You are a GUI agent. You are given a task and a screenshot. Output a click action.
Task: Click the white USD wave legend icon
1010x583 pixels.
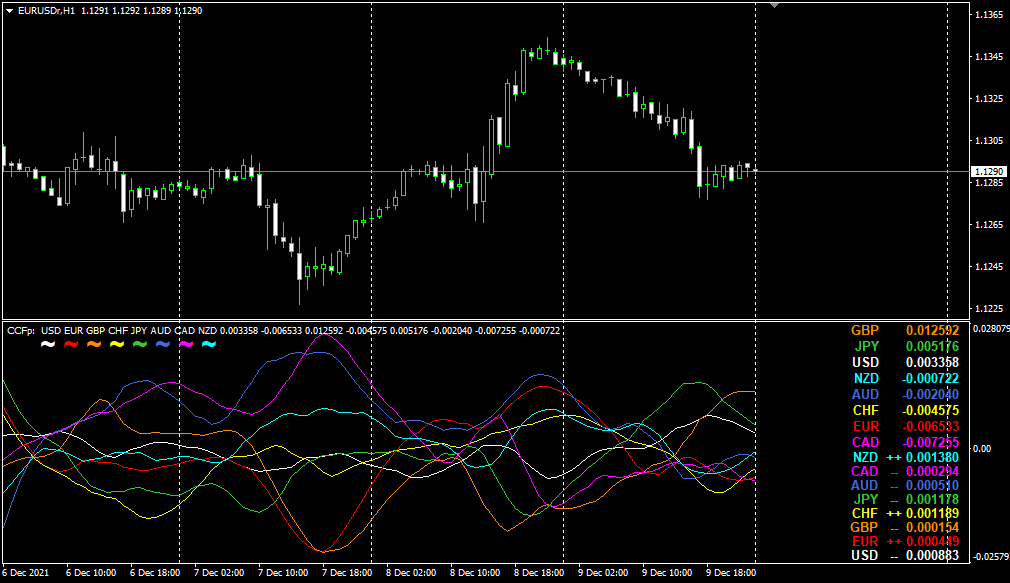click(x=47, y=345)
